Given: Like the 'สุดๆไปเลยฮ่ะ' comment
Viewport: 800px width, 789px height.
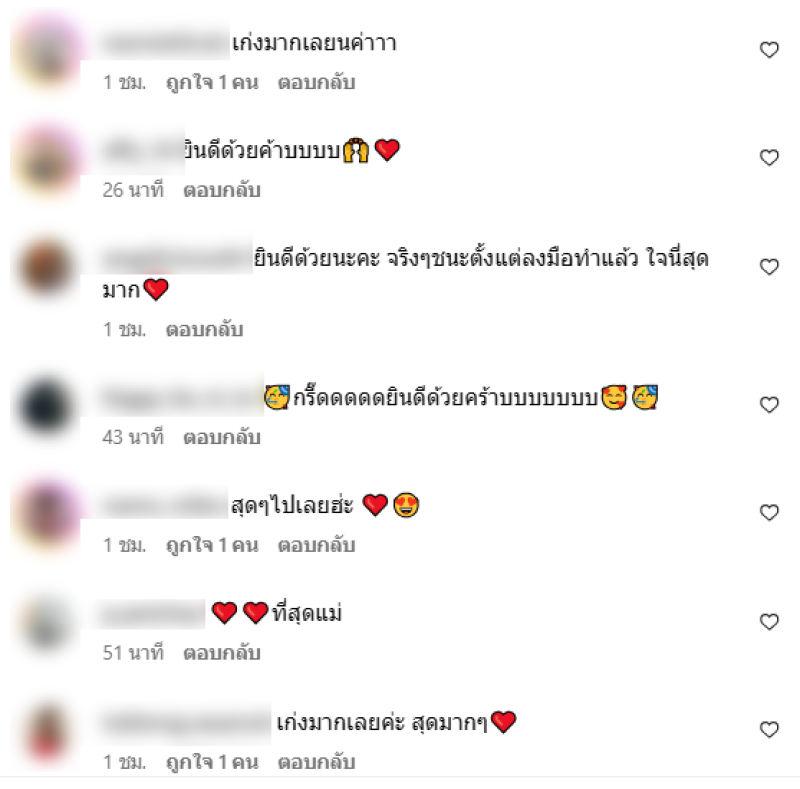Looking at the screenshot, I should (x=769, y=512).
